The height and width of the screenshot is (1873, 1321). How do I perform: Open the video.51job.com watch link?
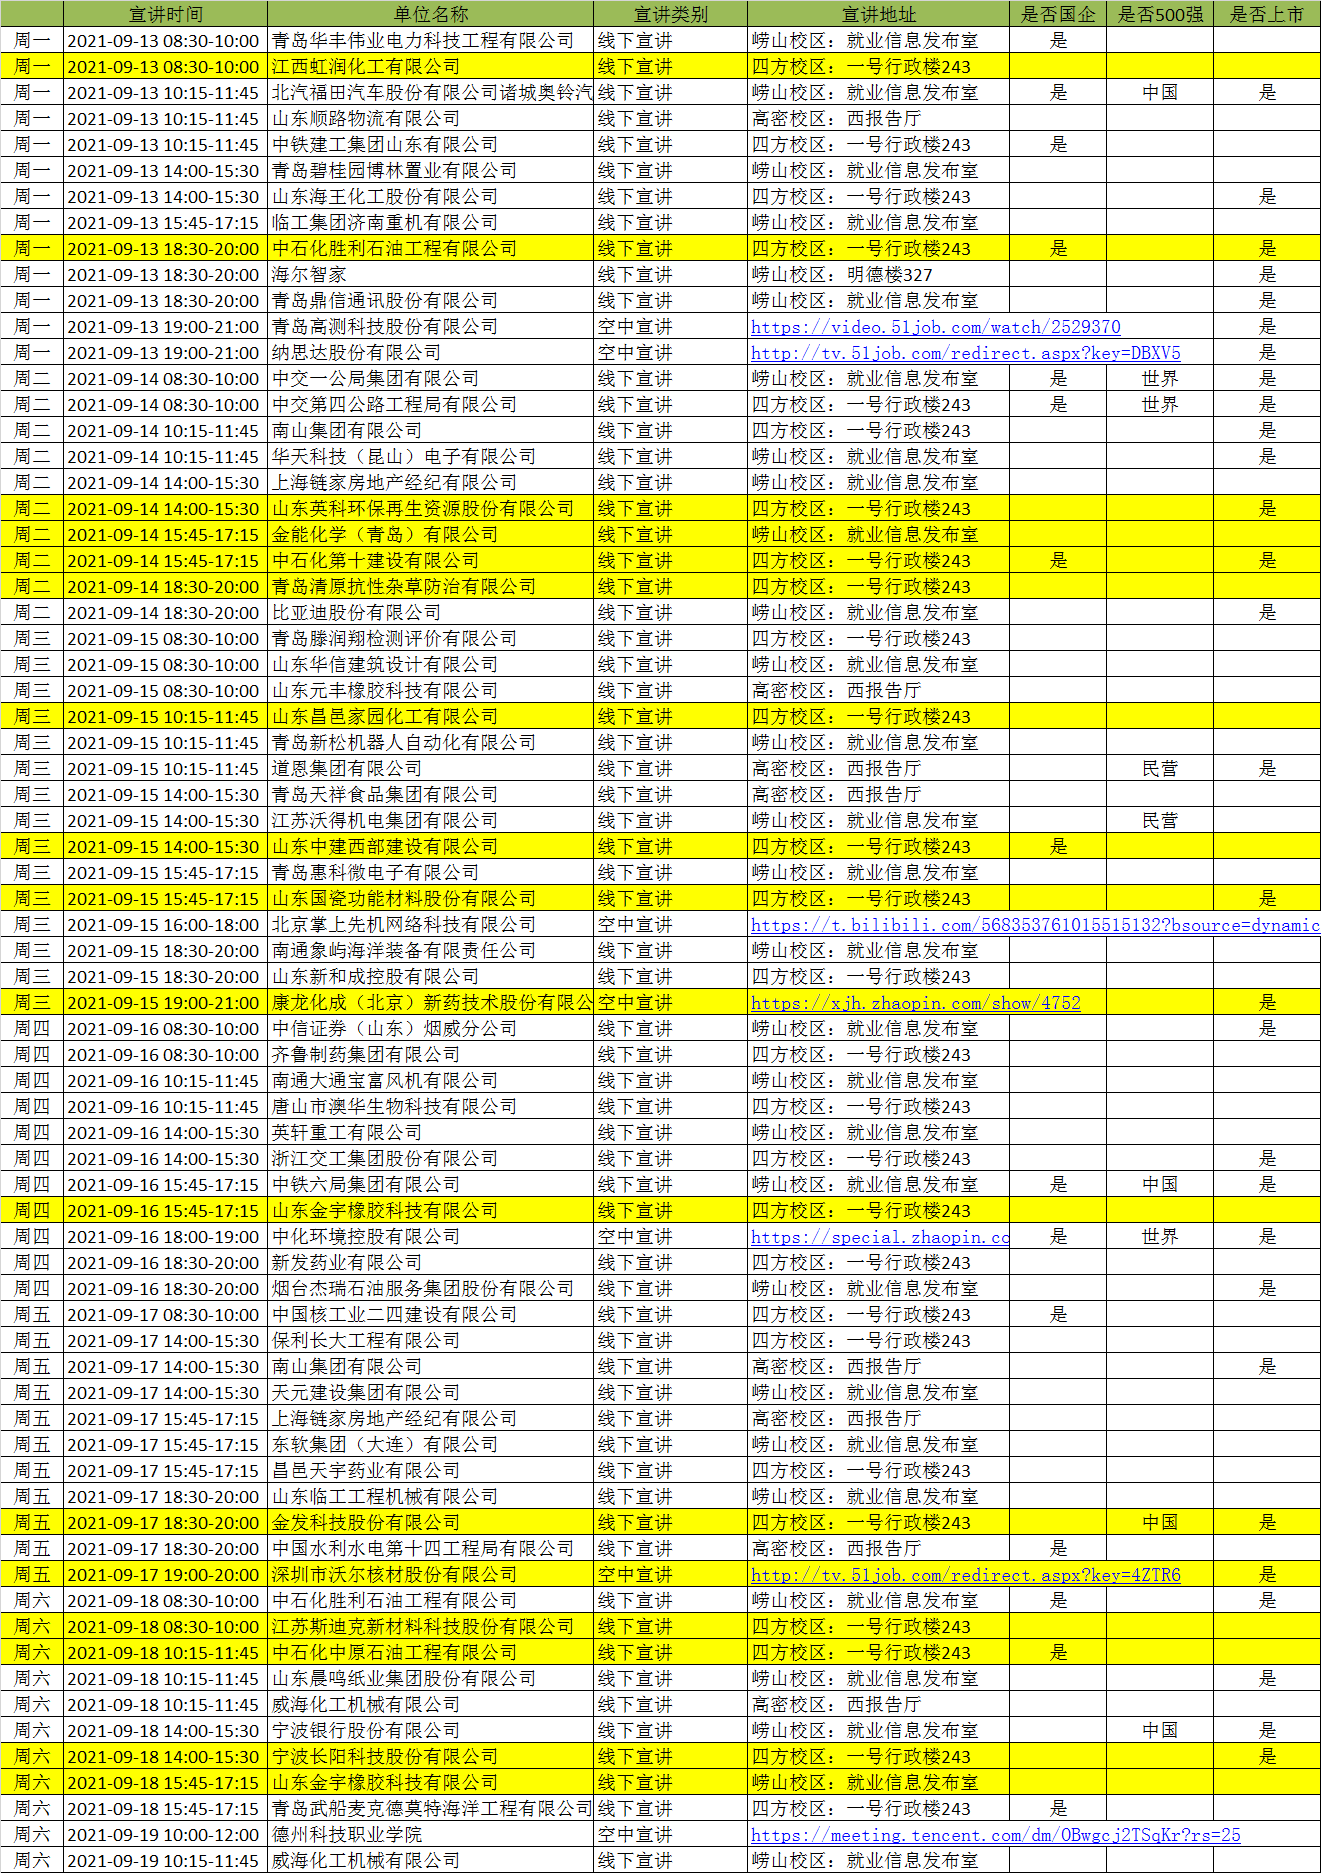pos(935,327)
